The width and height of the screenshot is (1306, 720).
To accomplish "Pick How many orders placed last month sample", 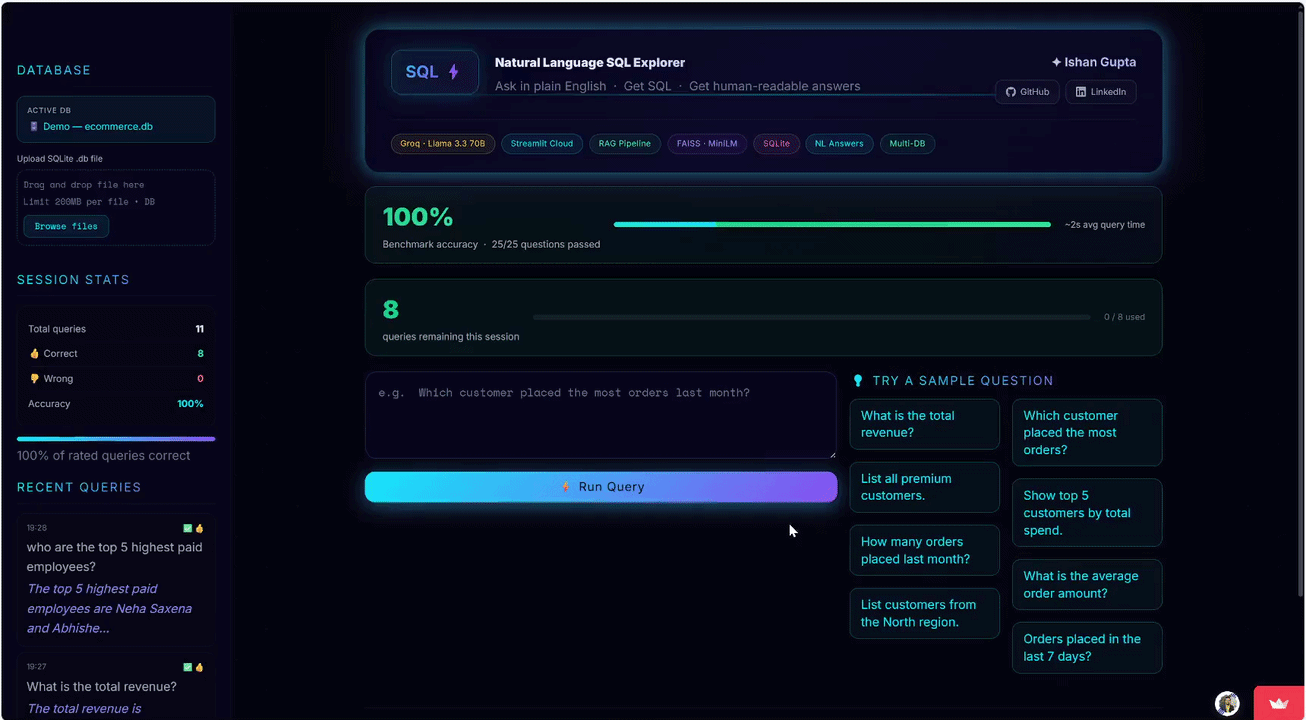I will (924, 550).
